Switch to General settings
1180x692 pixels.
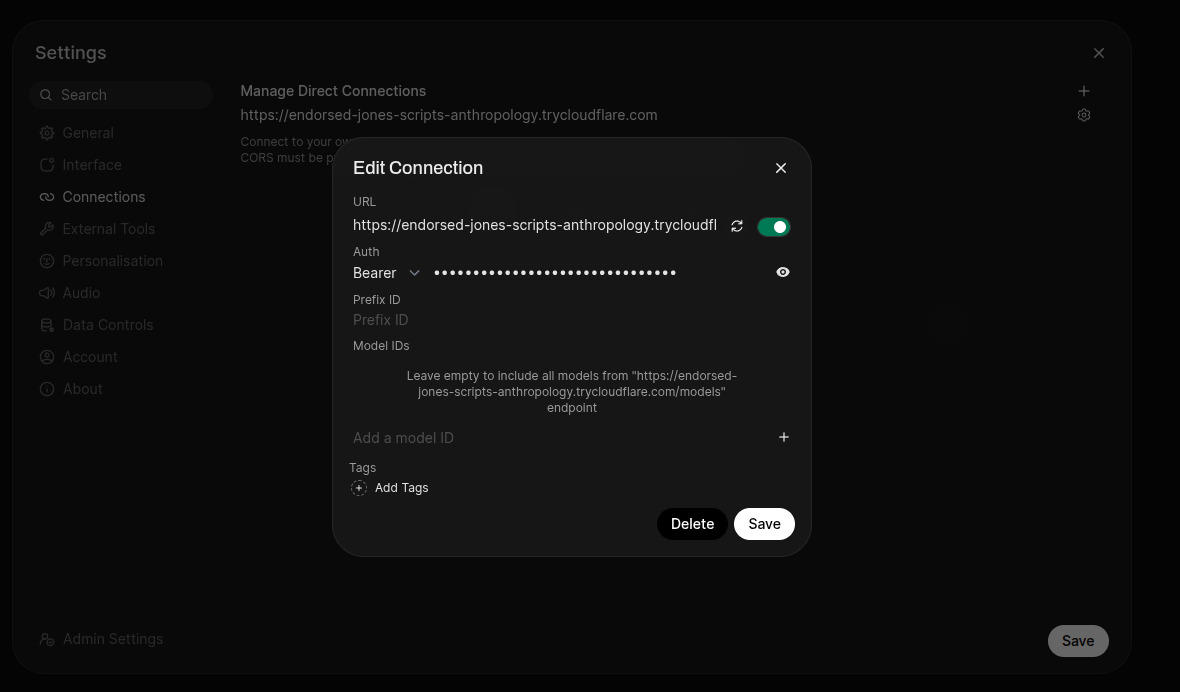tap(46, 133)
